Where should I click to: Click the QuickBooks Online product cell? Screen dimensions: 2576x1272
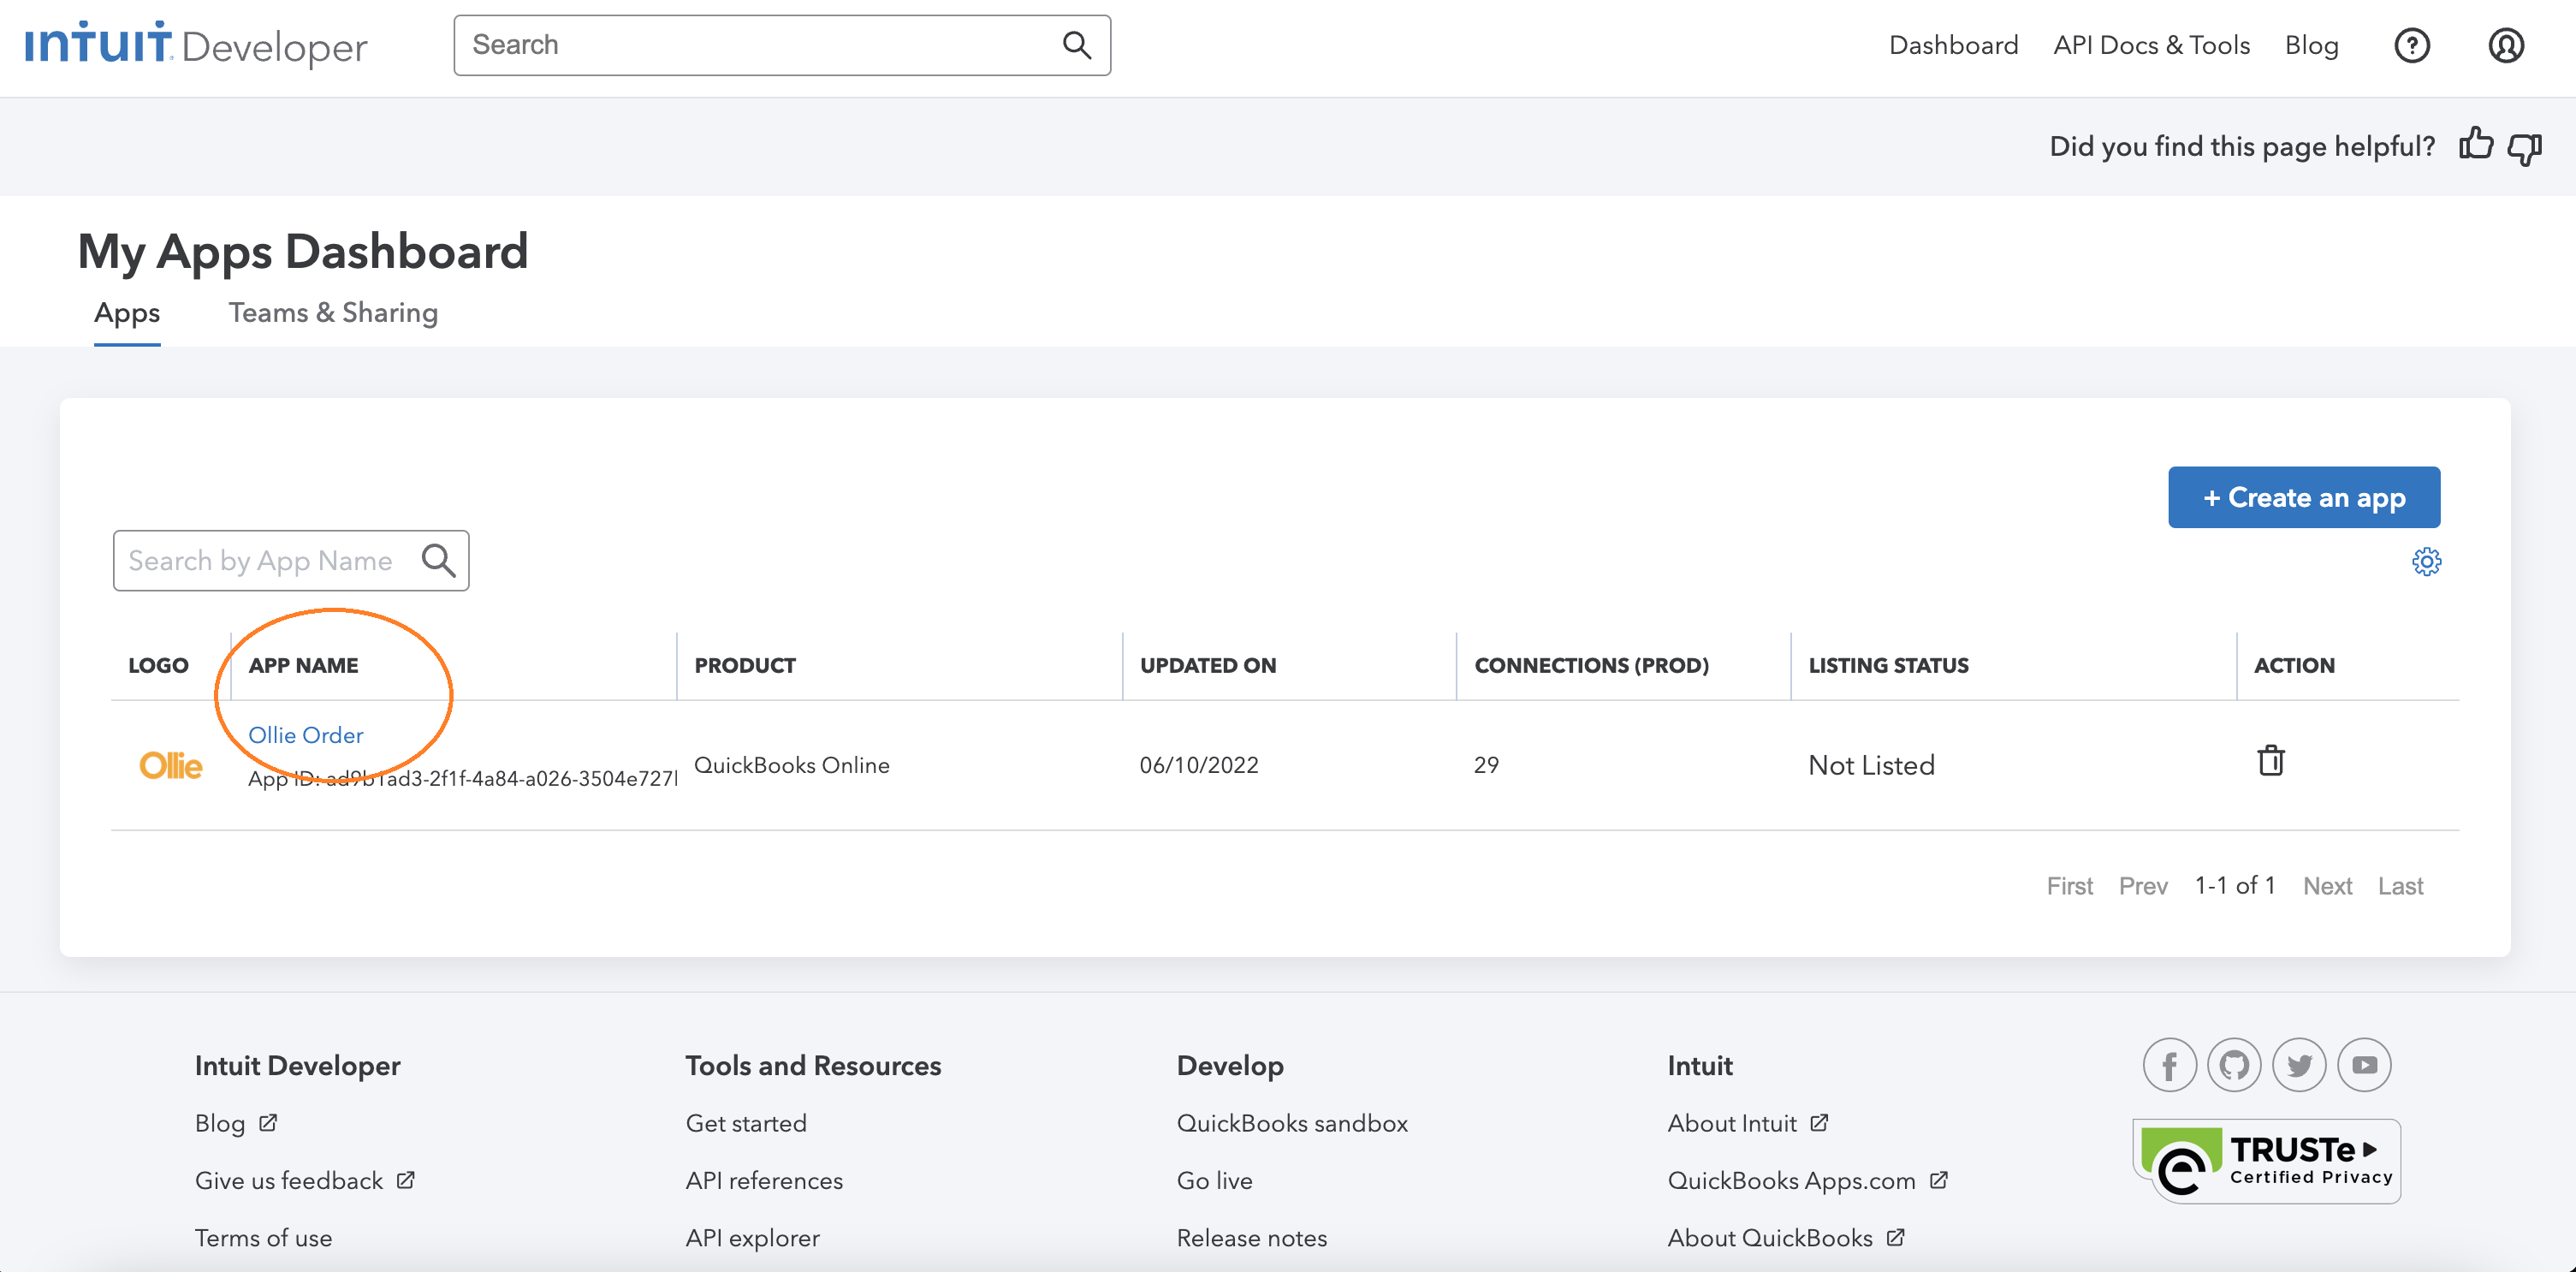[791, 765]
